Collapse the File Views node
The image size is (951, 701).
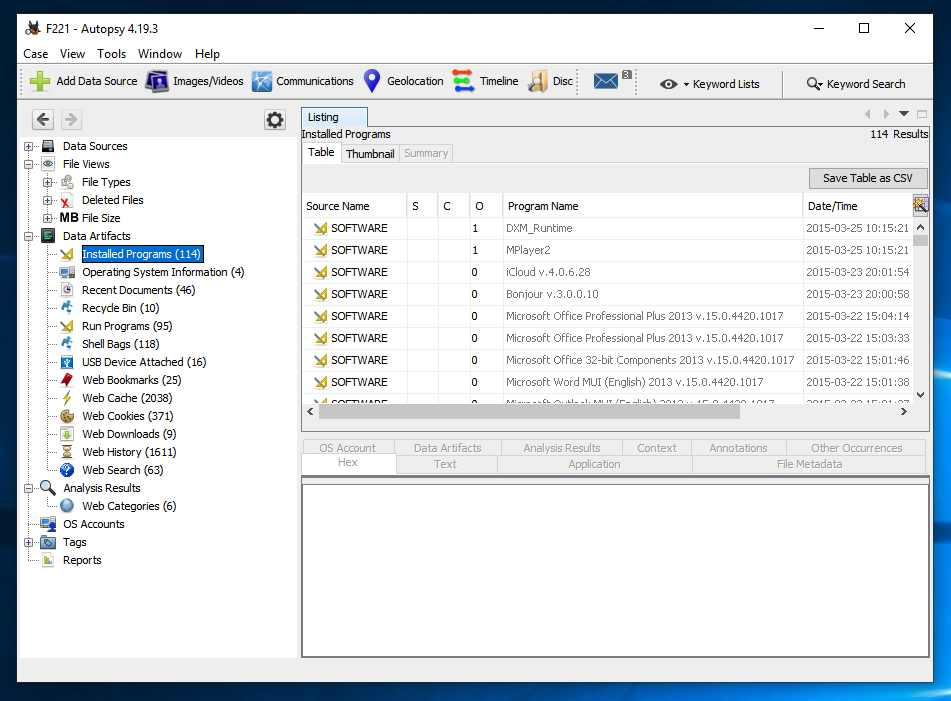pos(29,164)
